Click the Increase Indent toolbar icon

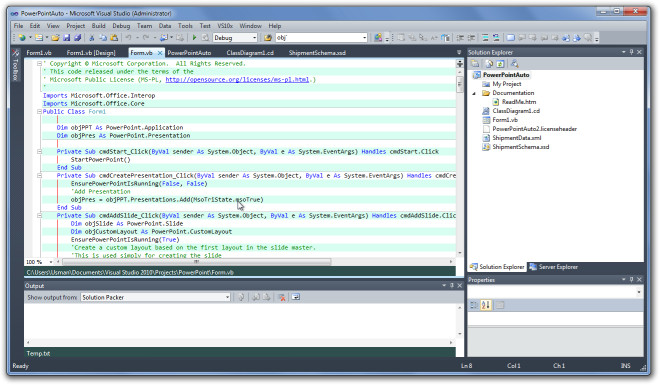471,38
